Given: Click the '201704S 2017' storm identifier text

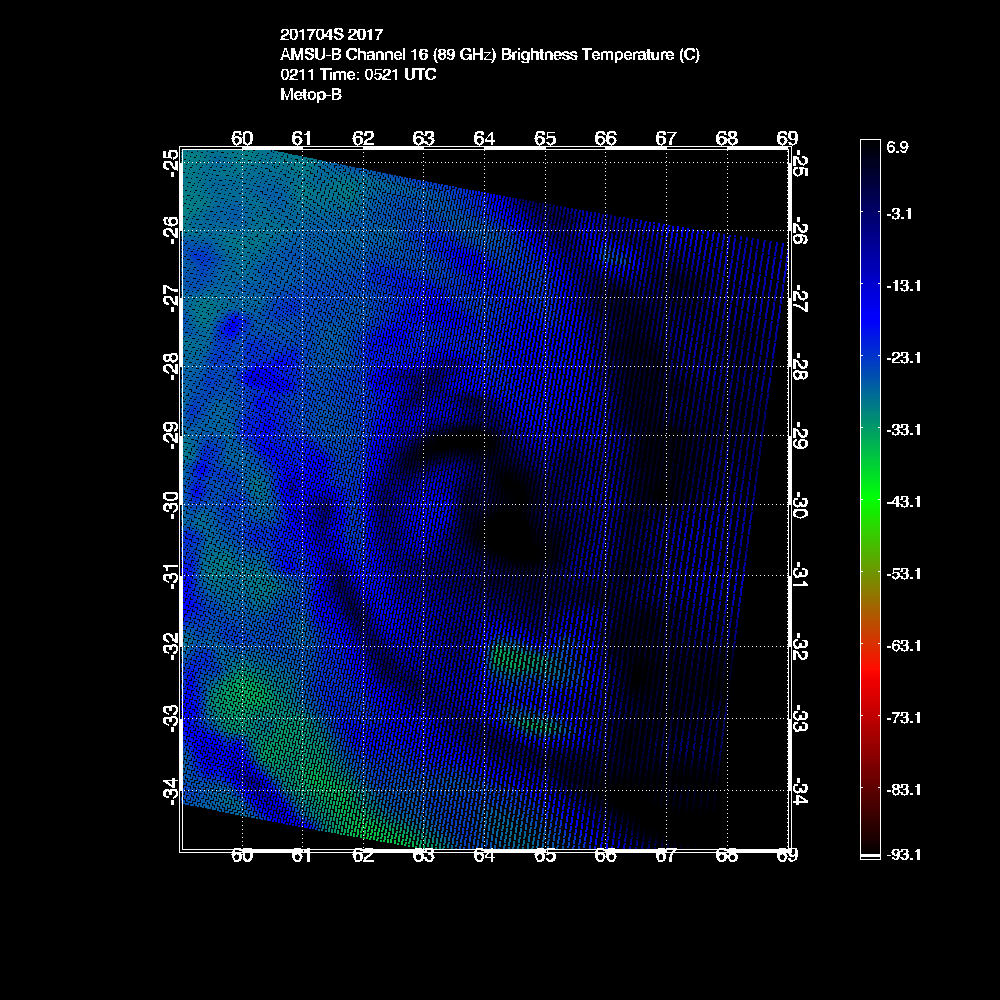Looking at the screenshot, I should (x=331, y=37).
